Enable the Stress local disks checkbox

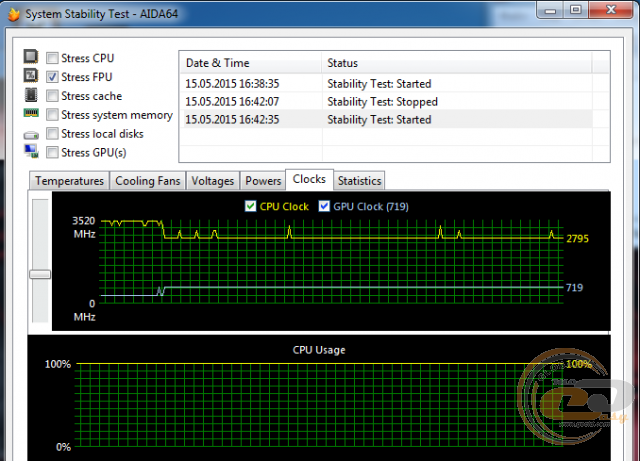pos(52,134)
